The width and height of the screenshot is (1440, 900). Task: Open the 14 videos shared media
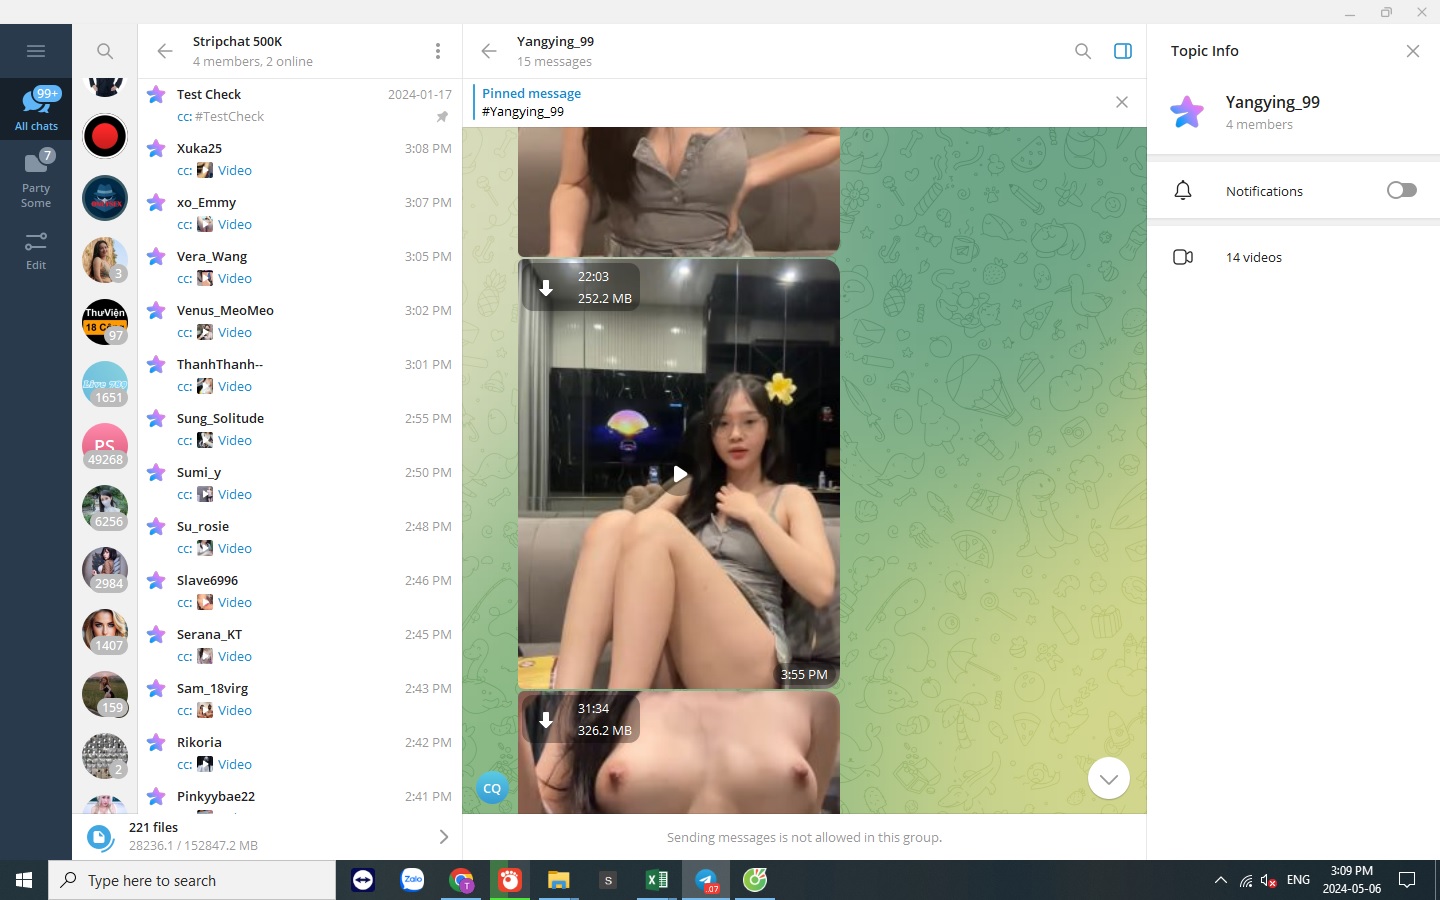(1253, 257)
